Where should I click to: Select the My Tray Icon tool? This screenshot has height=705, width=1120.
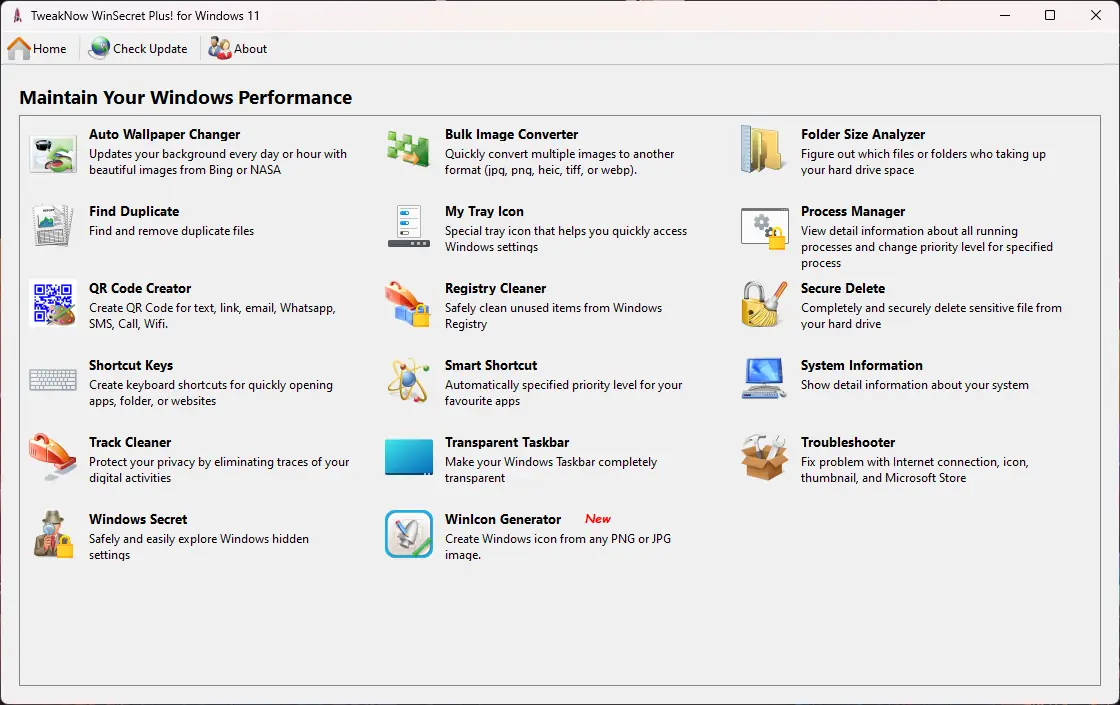[x=484, y=211]
